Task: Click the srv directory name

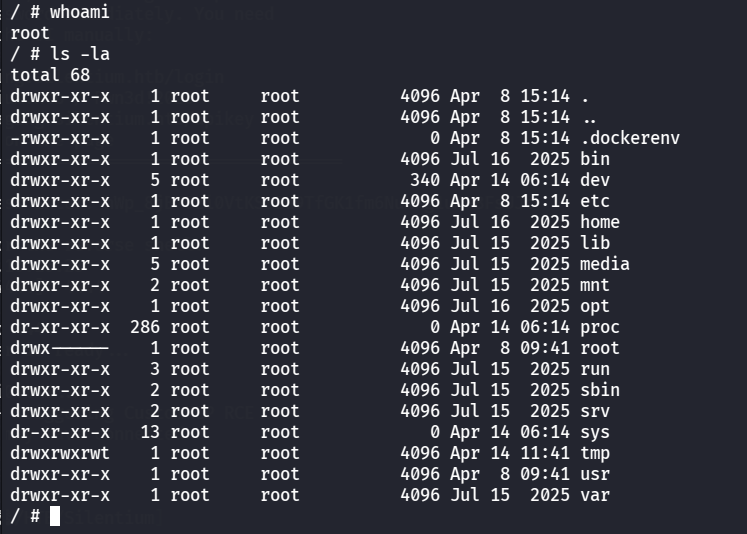Action: tap(595, 411)
